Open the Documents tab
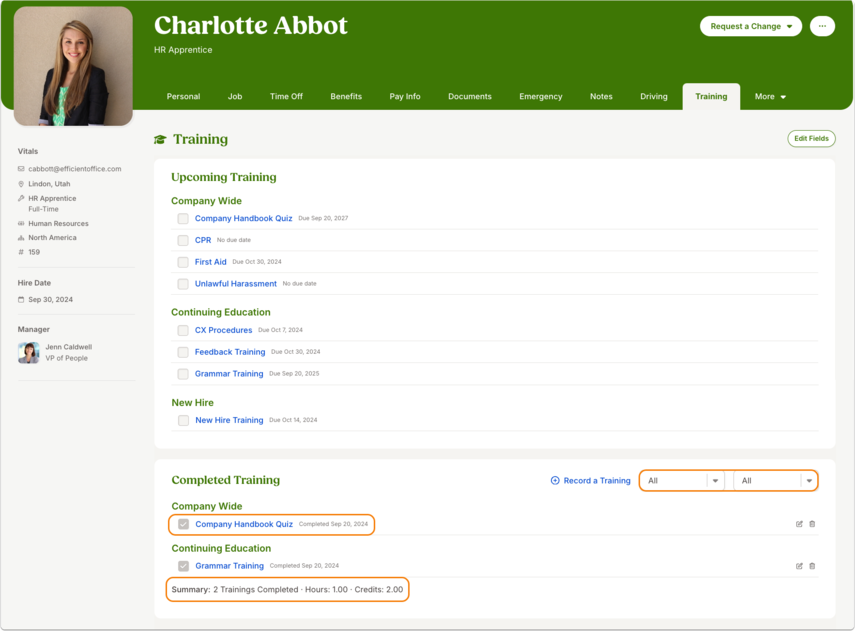 click(470, 97)
